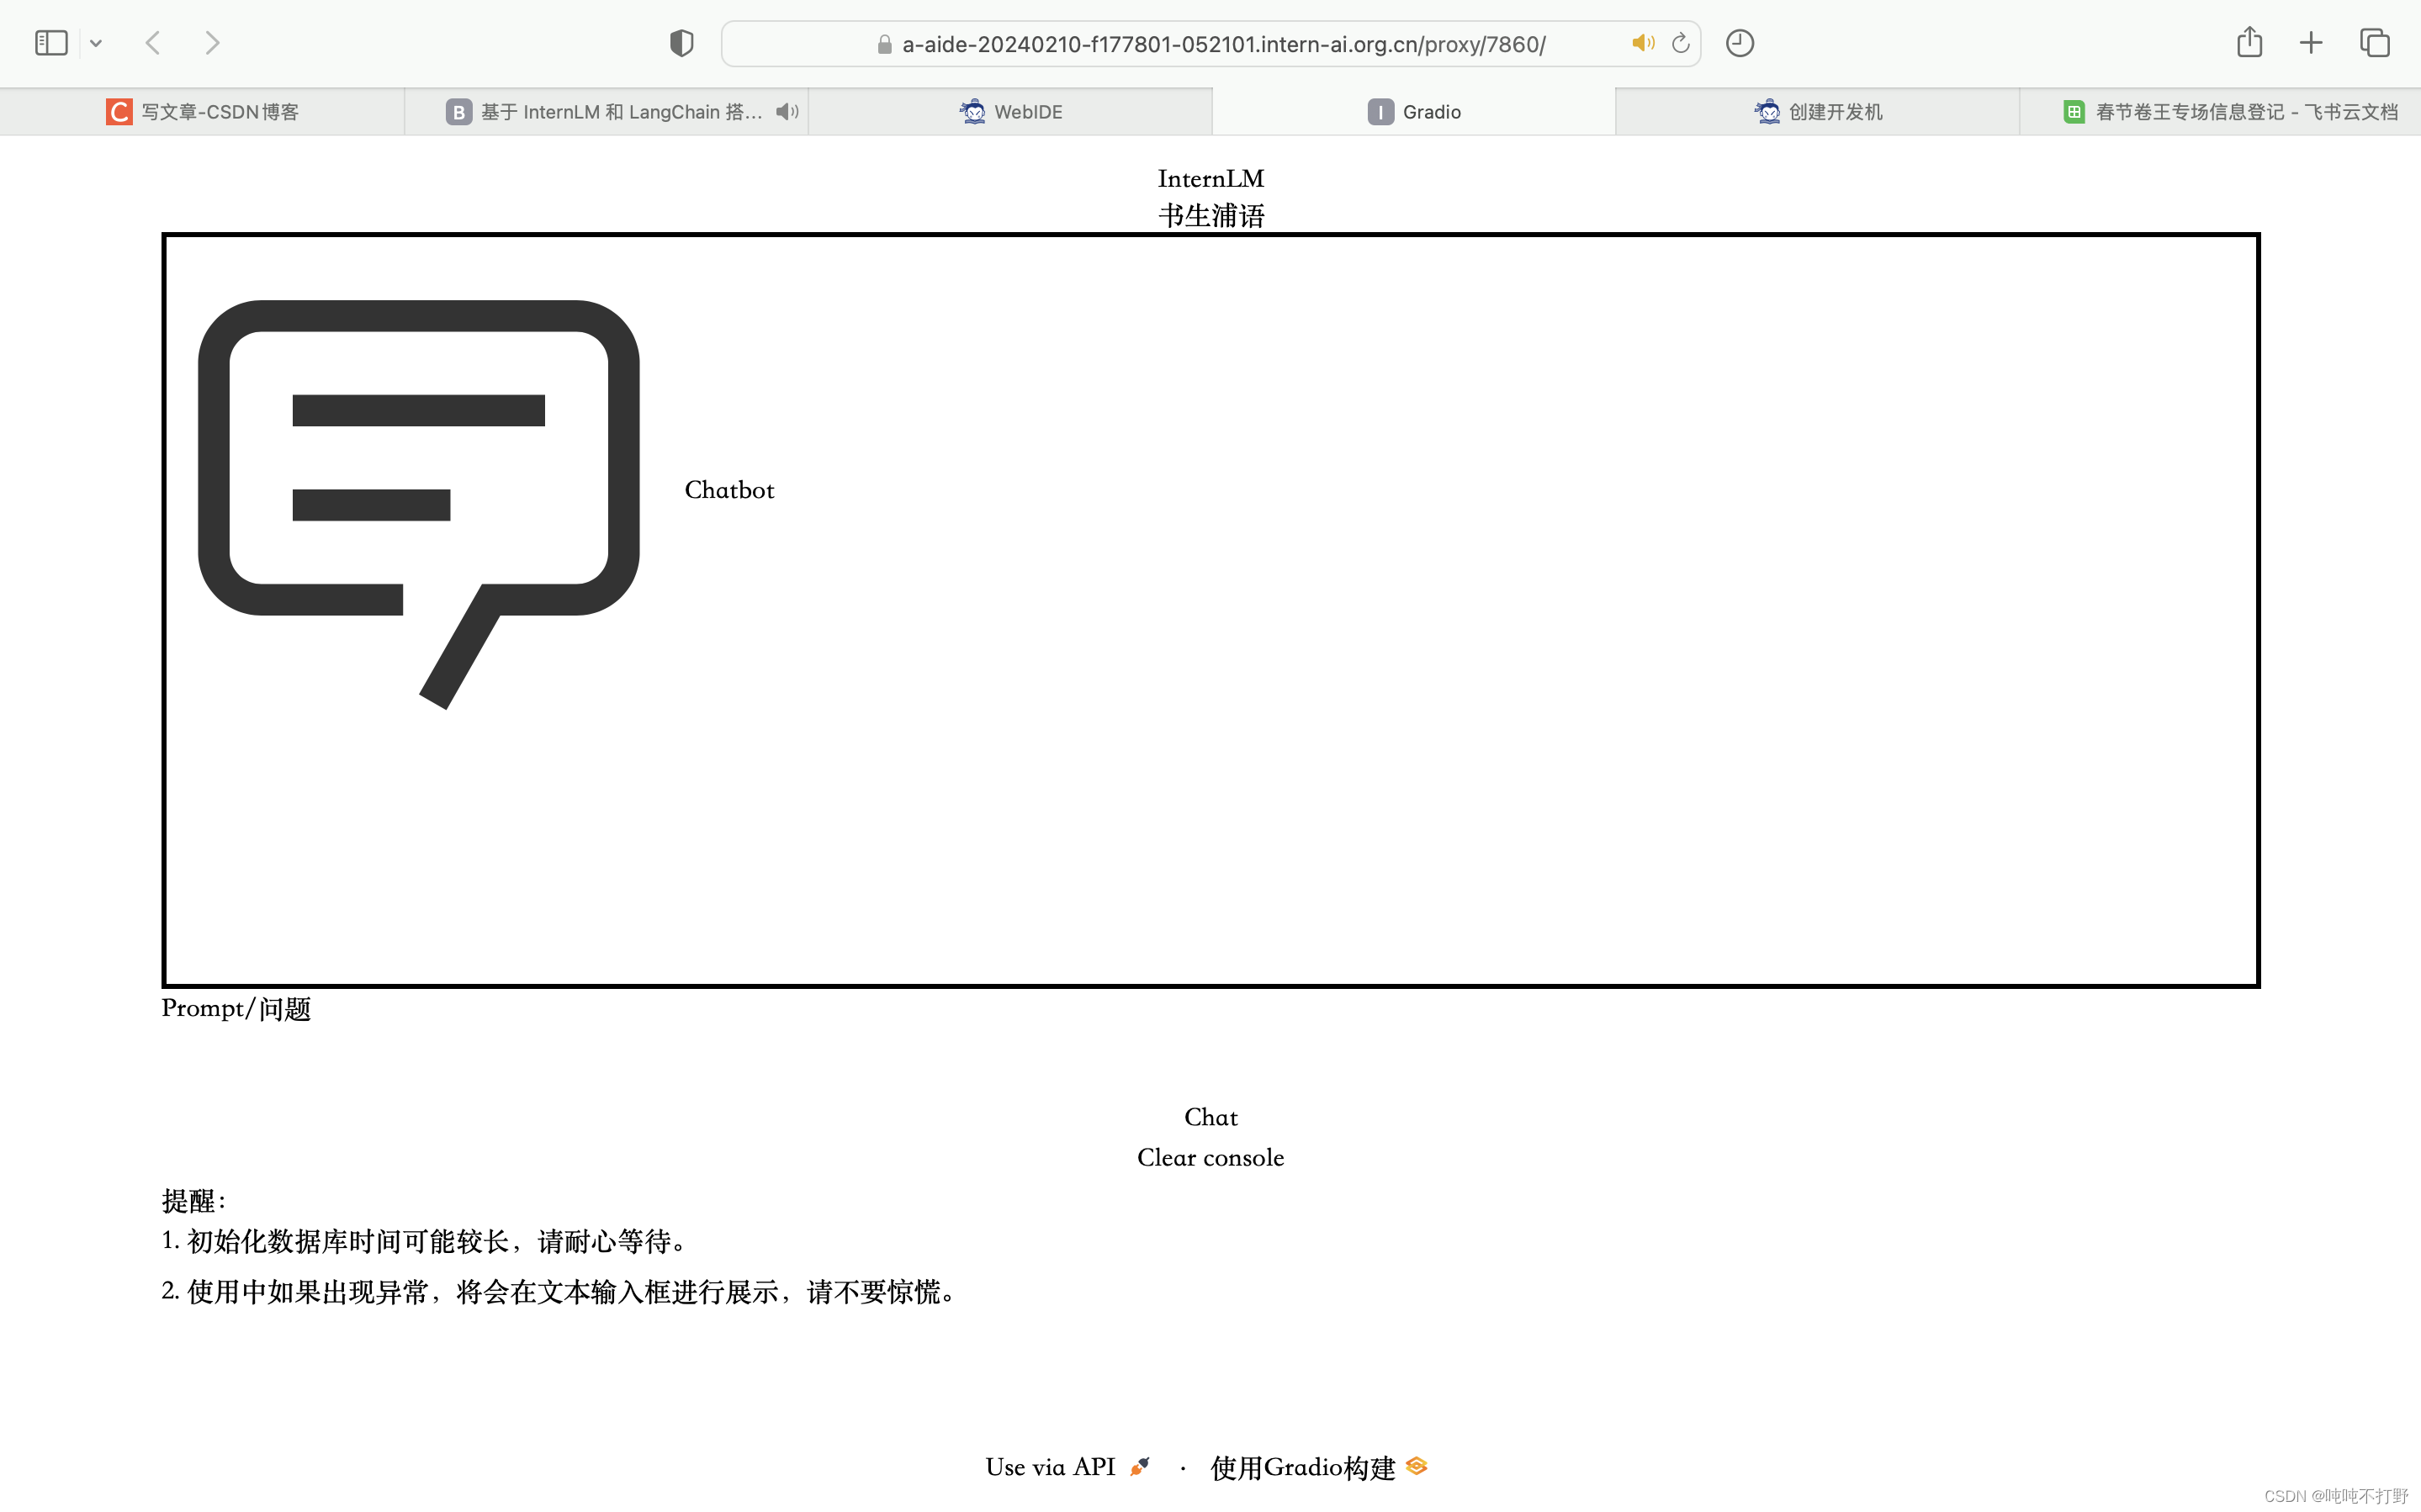Screen dimensions: 2421x1512
Task: Click the 飞书云文档 tab favicon
Action: (2074, 112)
